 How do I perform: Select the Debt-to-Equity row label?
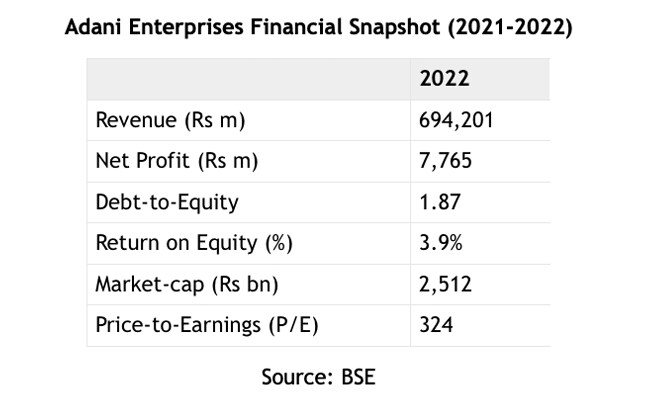pos(167,203)
